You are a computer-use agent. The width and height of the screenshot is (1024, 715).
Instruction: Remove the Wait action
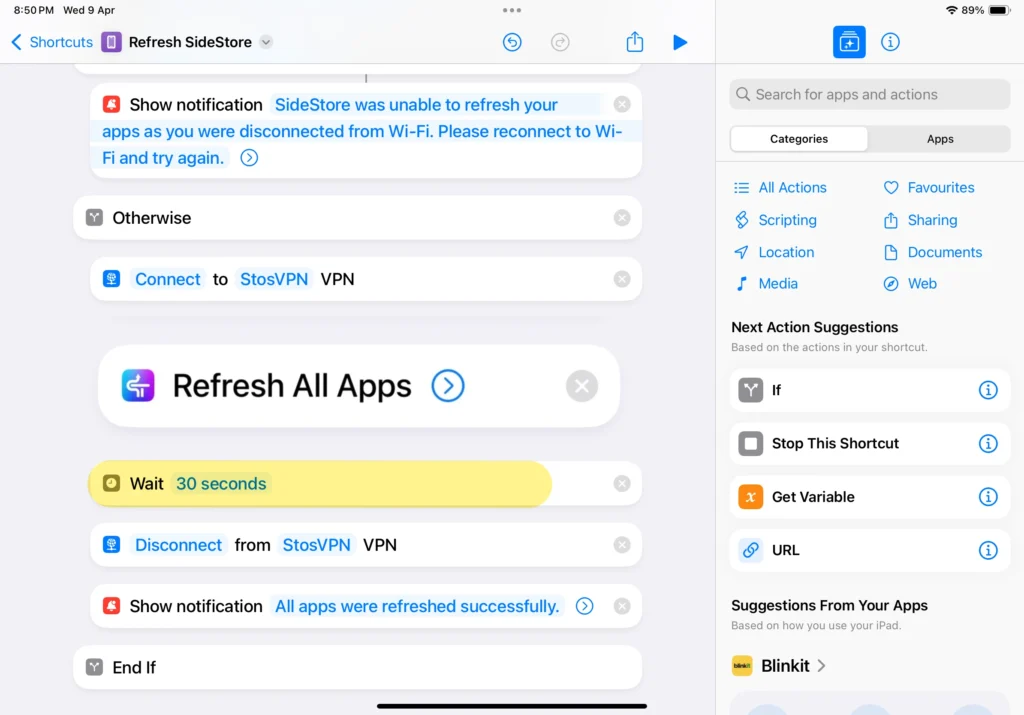[x=622, y=484]
